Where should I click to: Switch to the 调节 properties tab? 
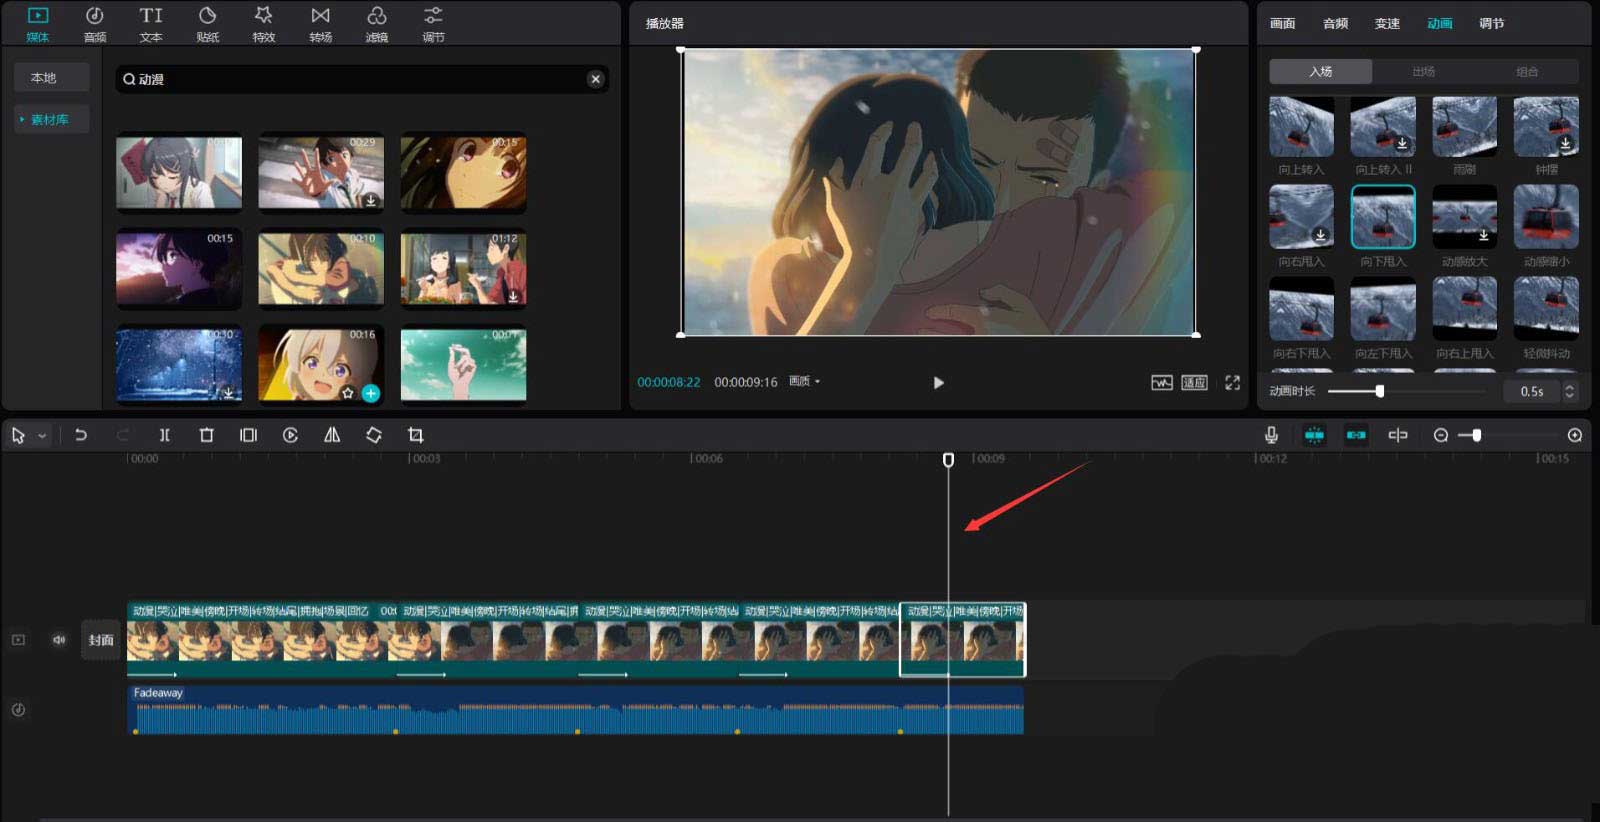[1491, 23]
